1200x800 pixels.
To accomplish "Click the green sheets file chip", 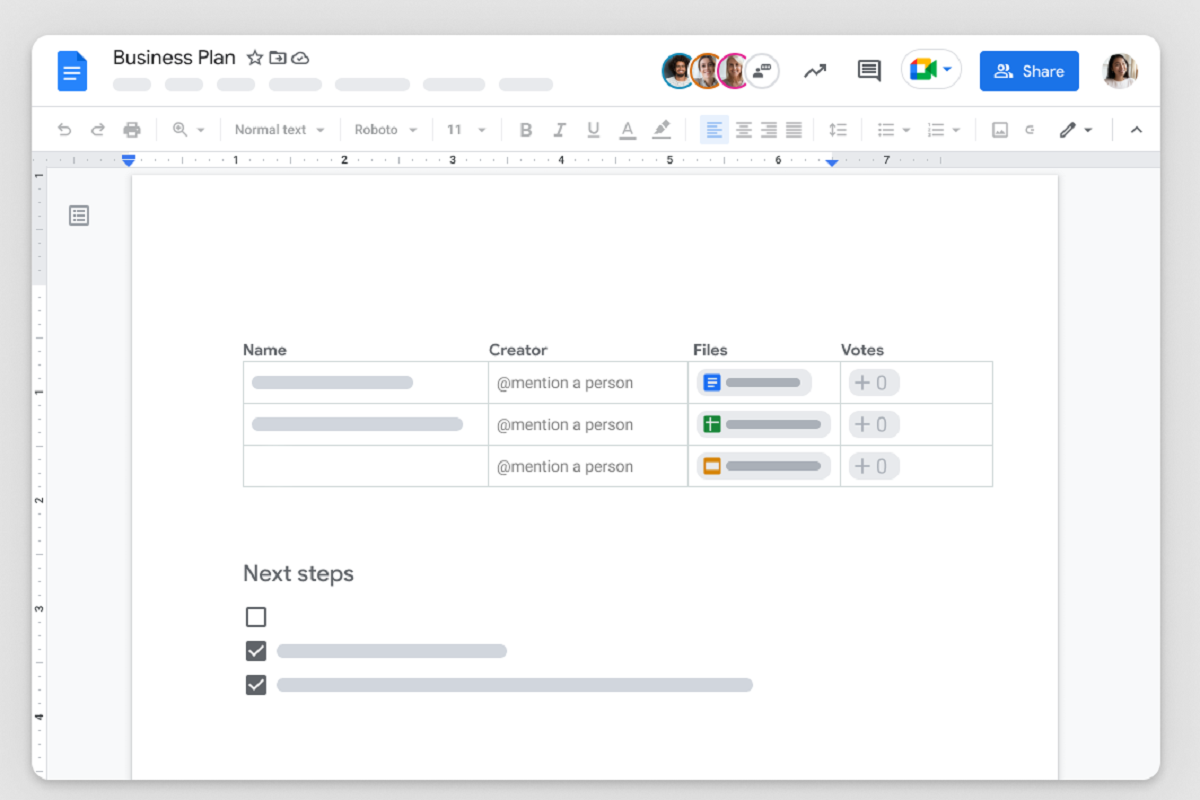I will [764, 425].
